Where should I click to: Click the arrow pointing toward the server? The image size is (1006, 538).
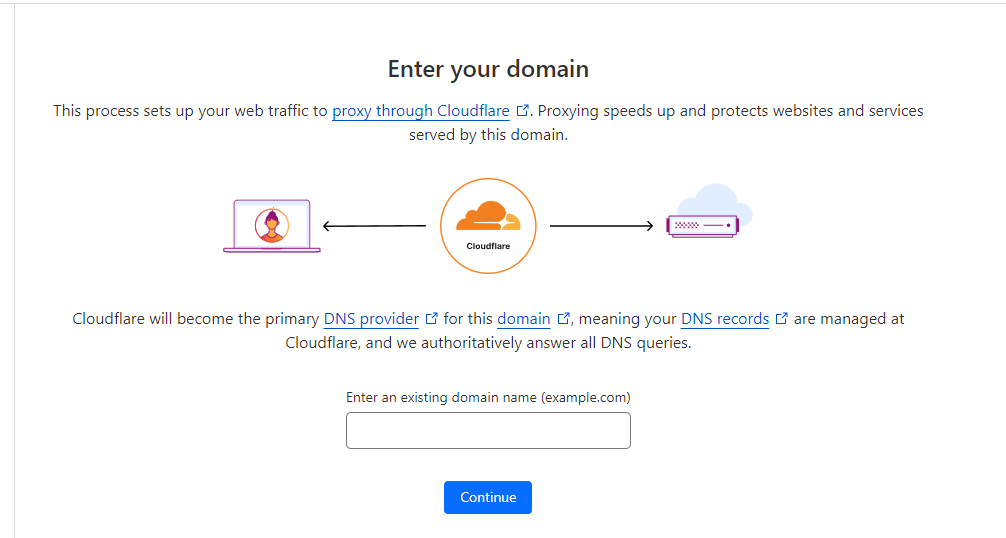[x=602, y=226]
